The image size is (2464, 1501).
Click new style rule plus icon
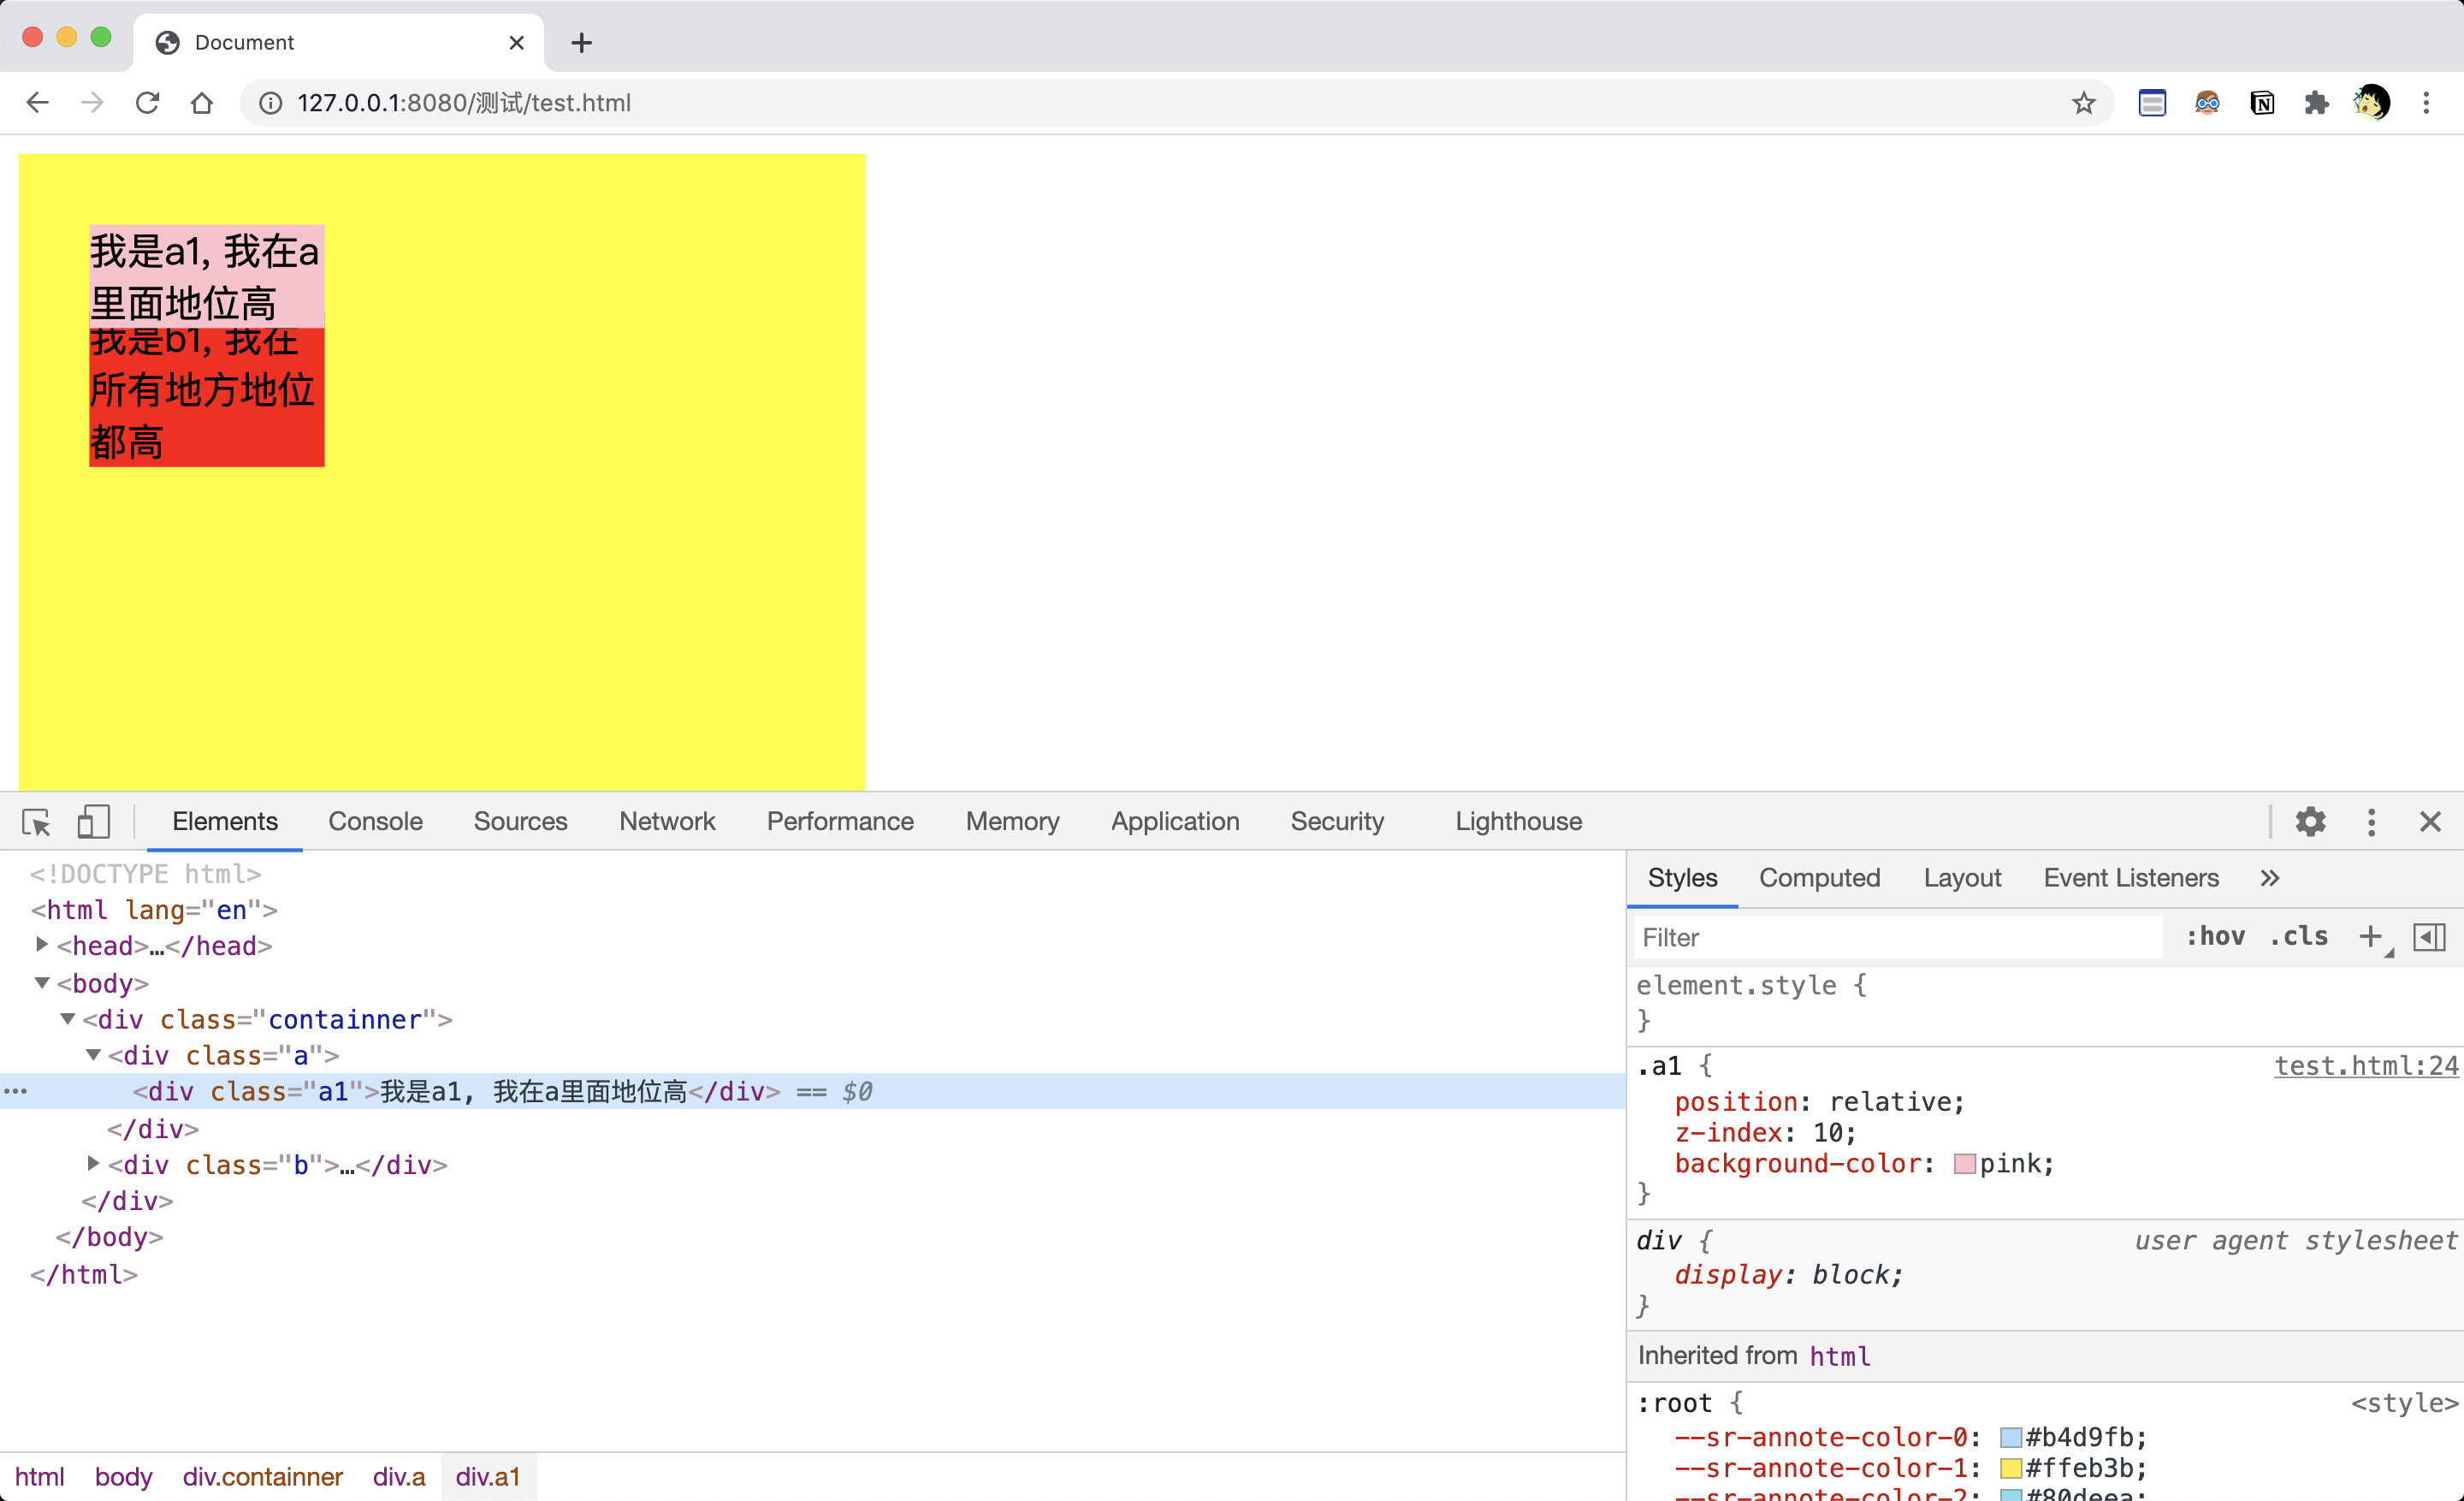click(2370, 937)
